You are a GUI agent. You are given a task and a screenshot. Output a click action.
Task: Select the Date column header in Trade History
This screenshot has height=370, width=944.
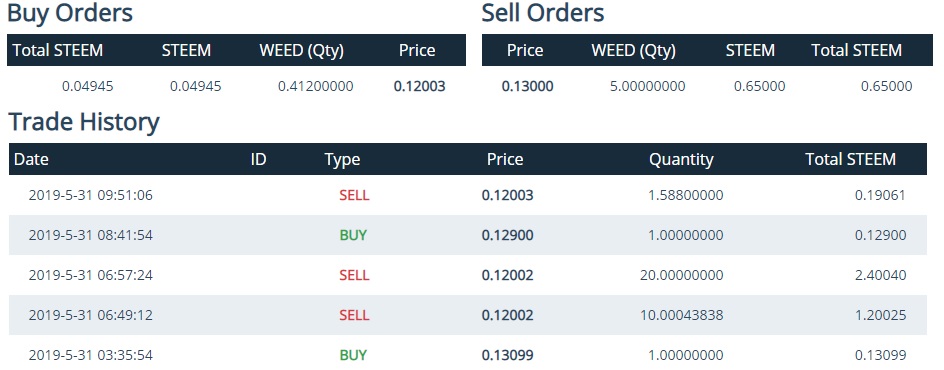[31, 159]
